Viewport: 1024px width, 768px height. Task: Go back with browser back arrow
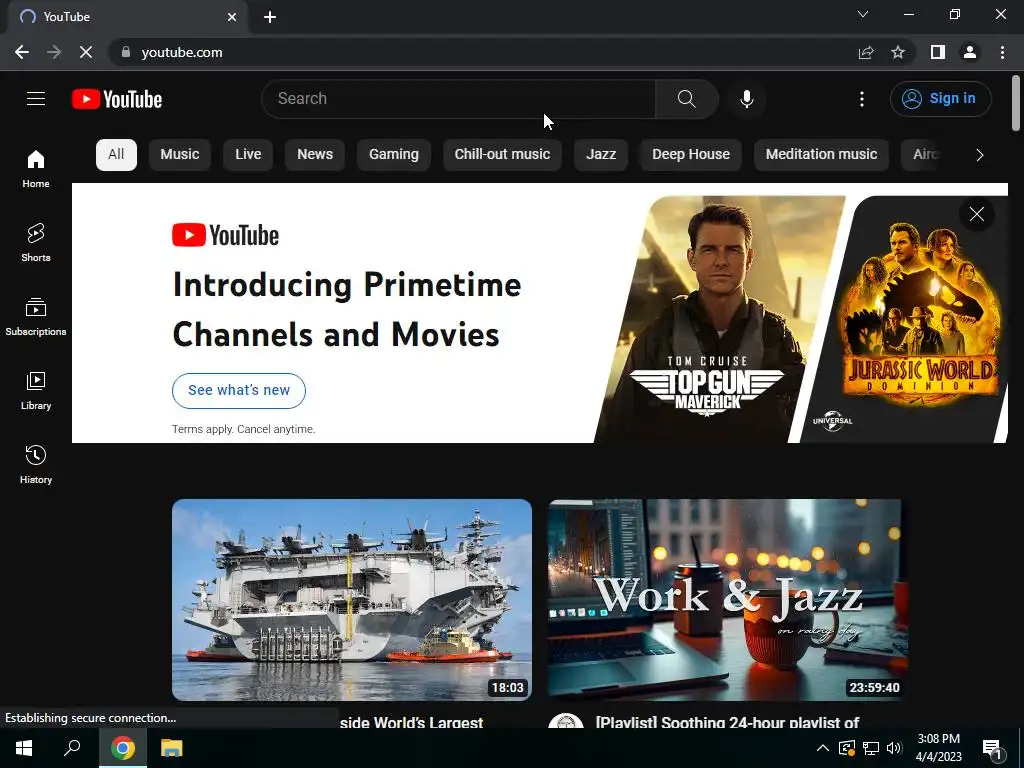pyautogui.click(x=22, y=52)
